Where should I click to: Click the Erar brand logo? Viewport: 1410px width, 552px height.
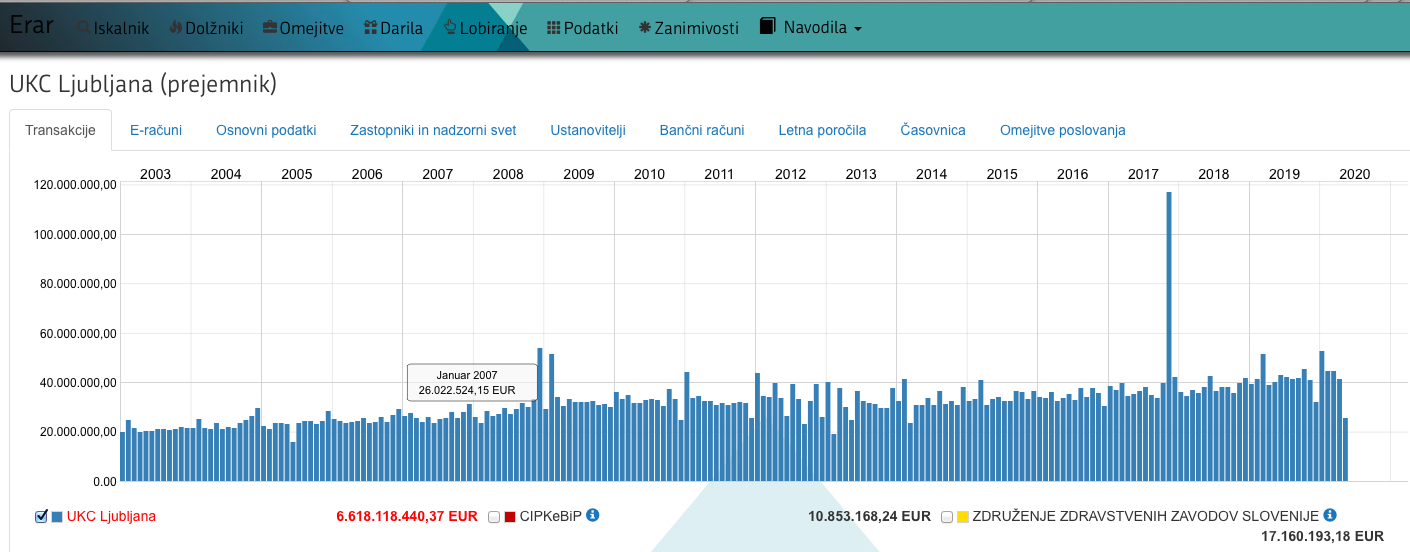pos(31,25)
